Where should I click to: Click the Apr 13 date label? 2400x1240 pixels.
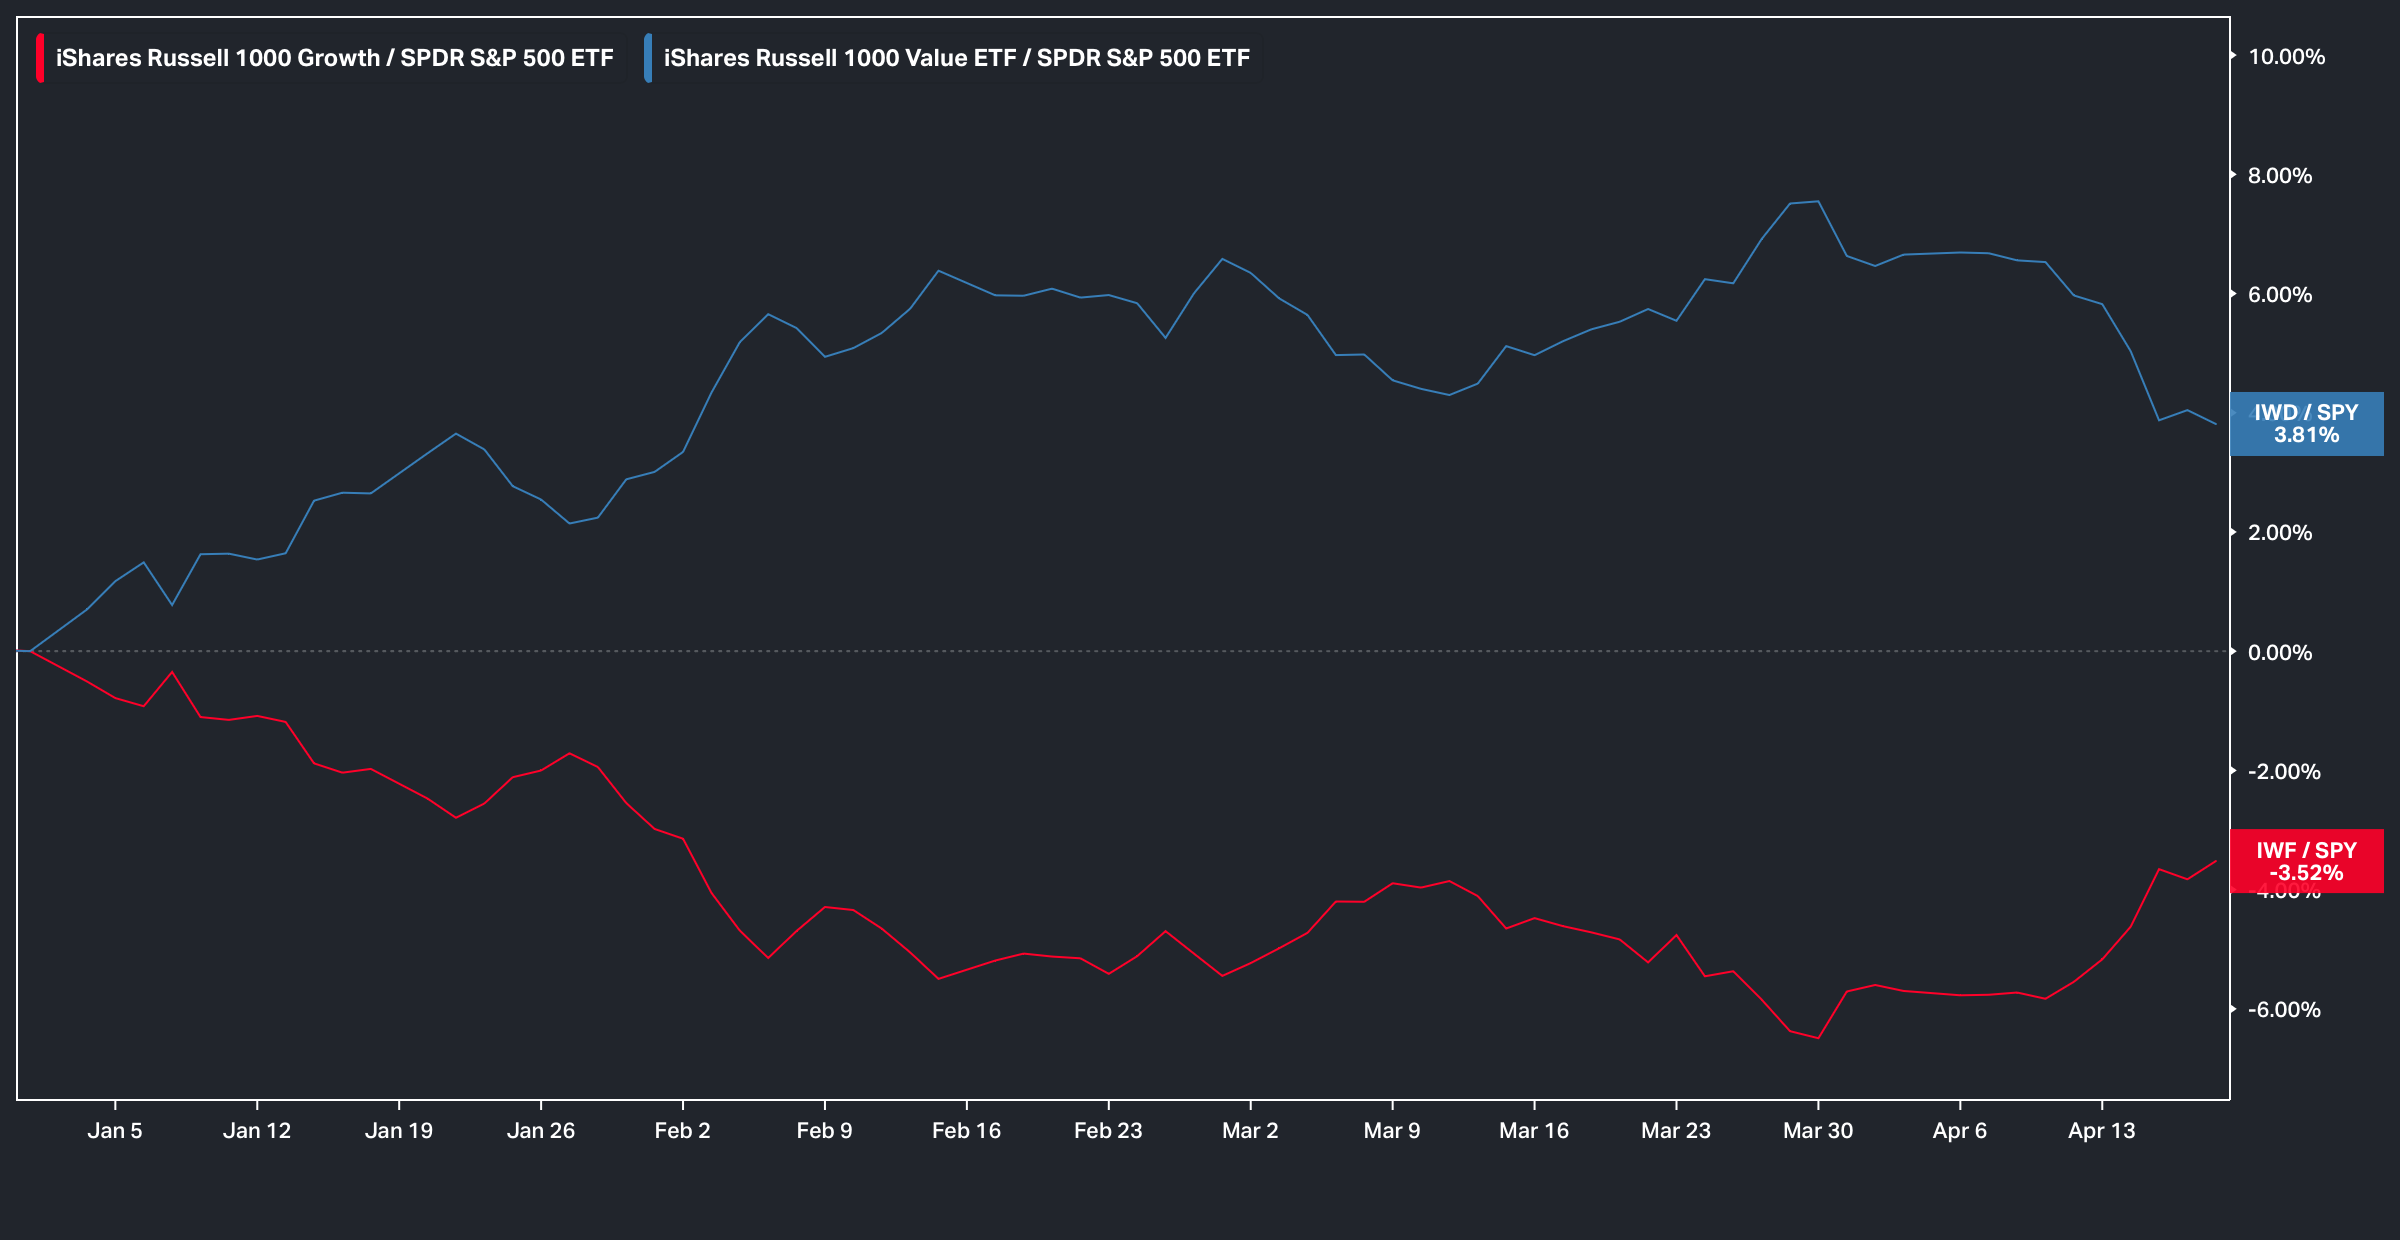[2102, 1131]
